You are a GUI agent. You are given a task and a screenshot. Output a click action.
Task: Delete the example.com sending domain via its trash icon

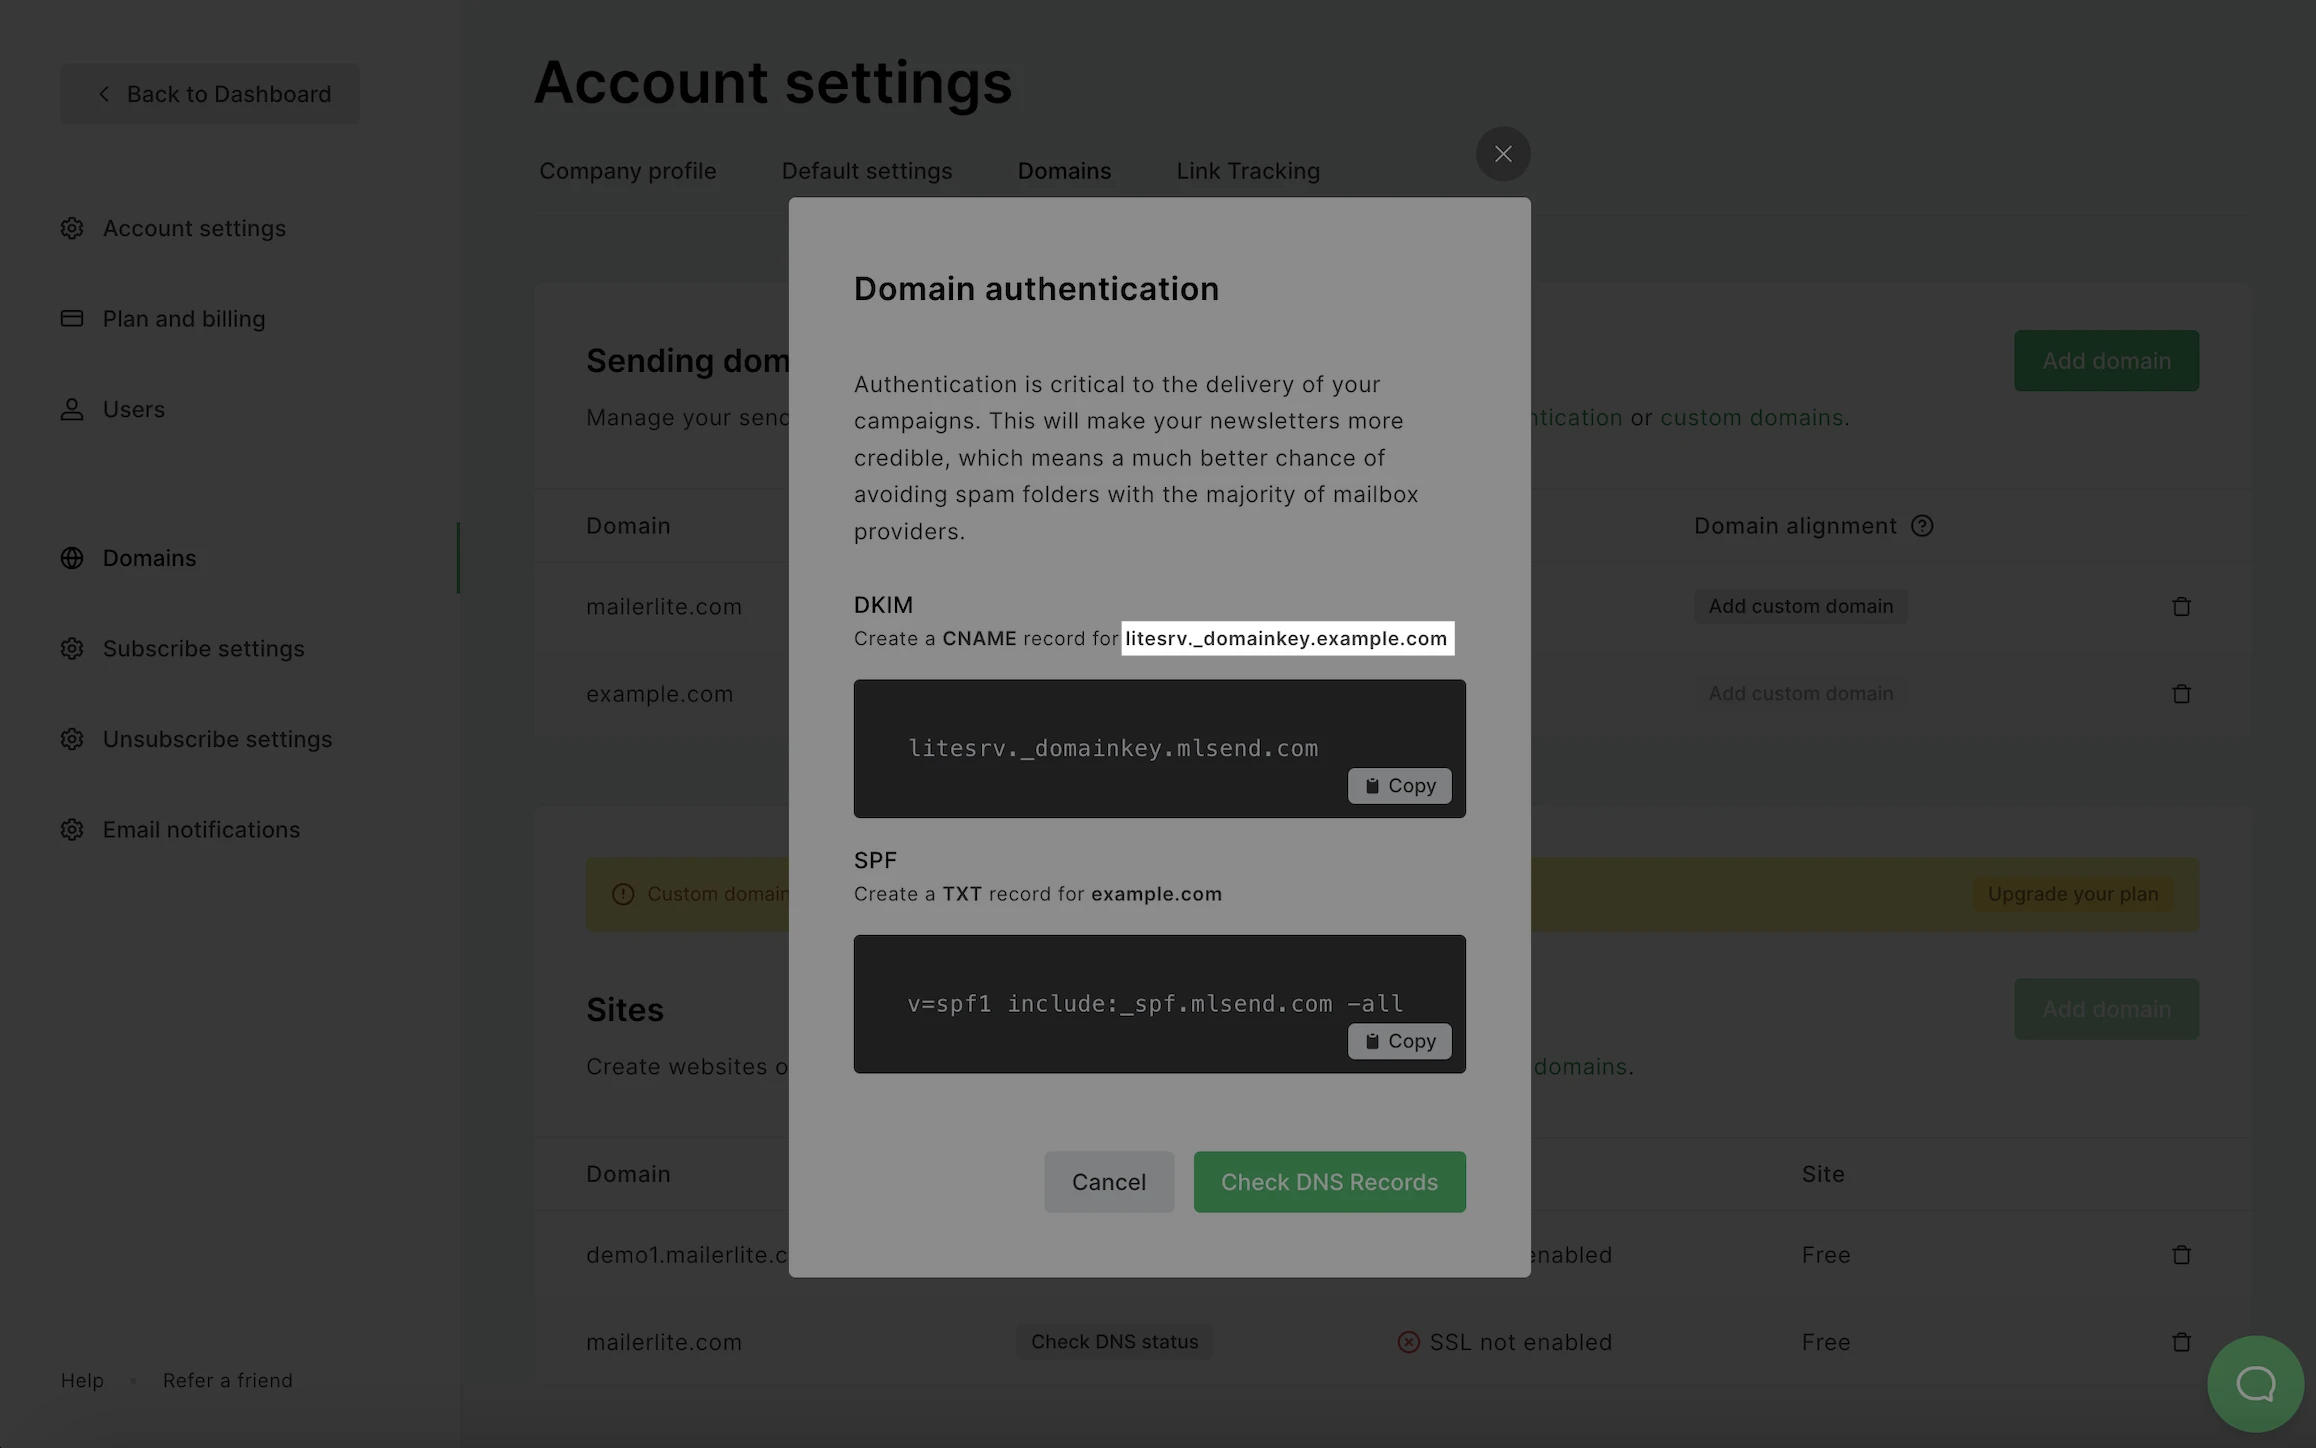coord(2181,694)
